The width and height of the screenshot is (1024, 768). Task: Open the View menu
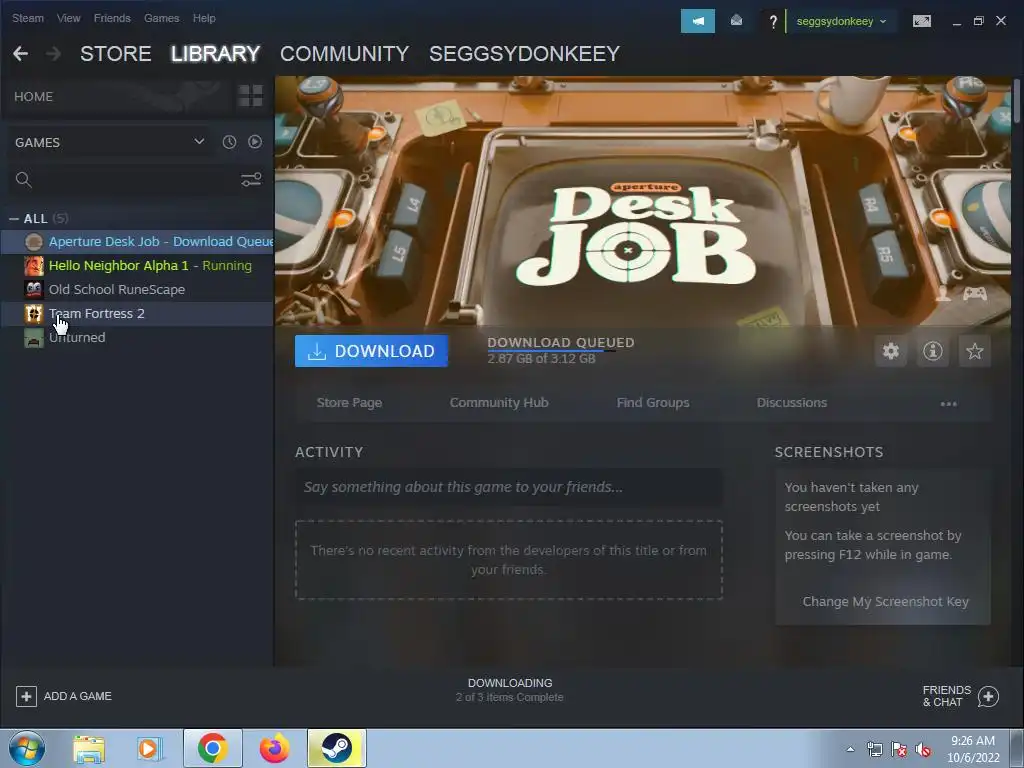69,18
